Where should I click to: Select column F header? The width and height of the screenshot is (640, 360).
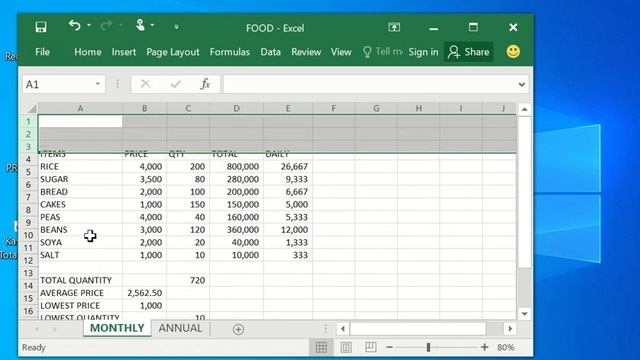point(333,109)
